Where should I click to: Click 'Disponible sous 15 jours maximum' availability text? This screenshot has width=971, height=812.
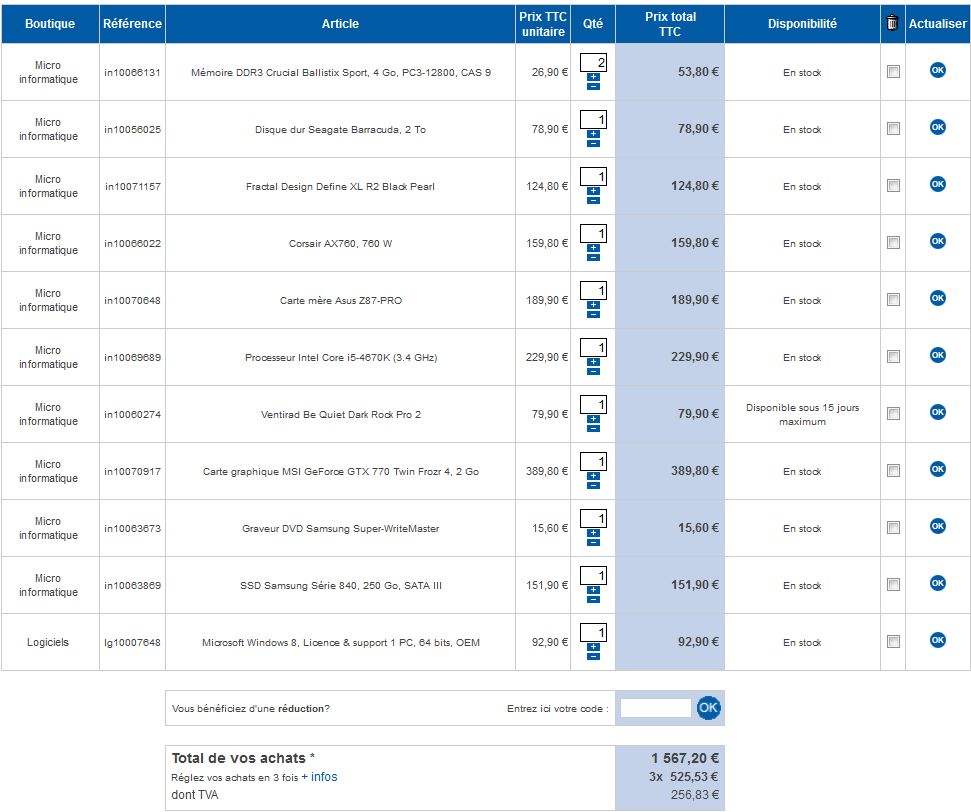tap(803, 414)
